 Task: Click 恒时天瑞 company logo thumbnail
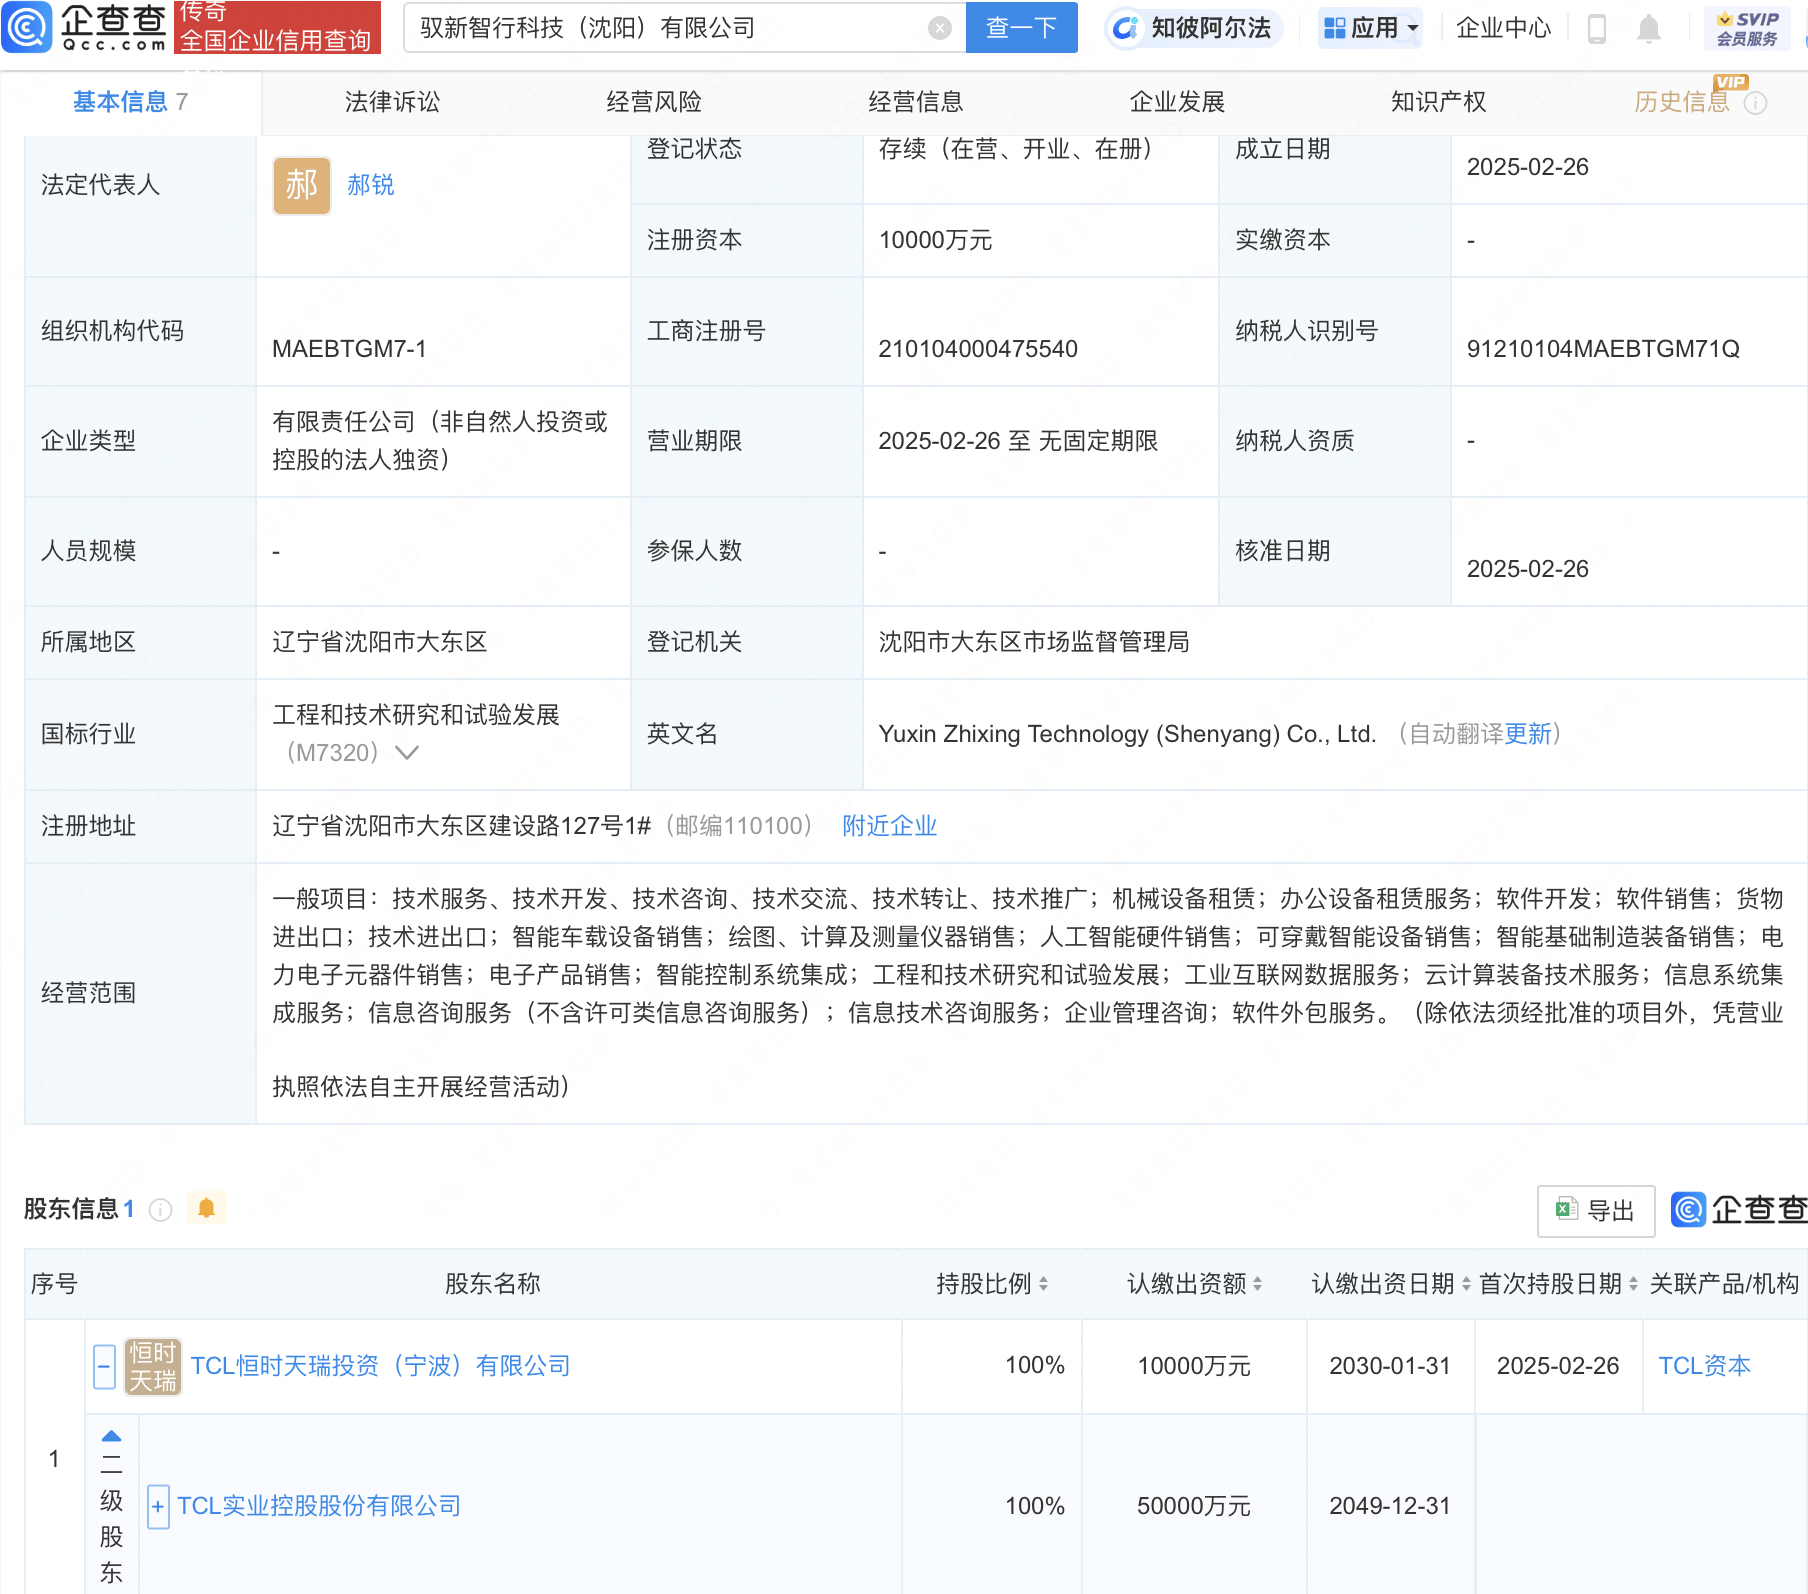[153, 1367]
